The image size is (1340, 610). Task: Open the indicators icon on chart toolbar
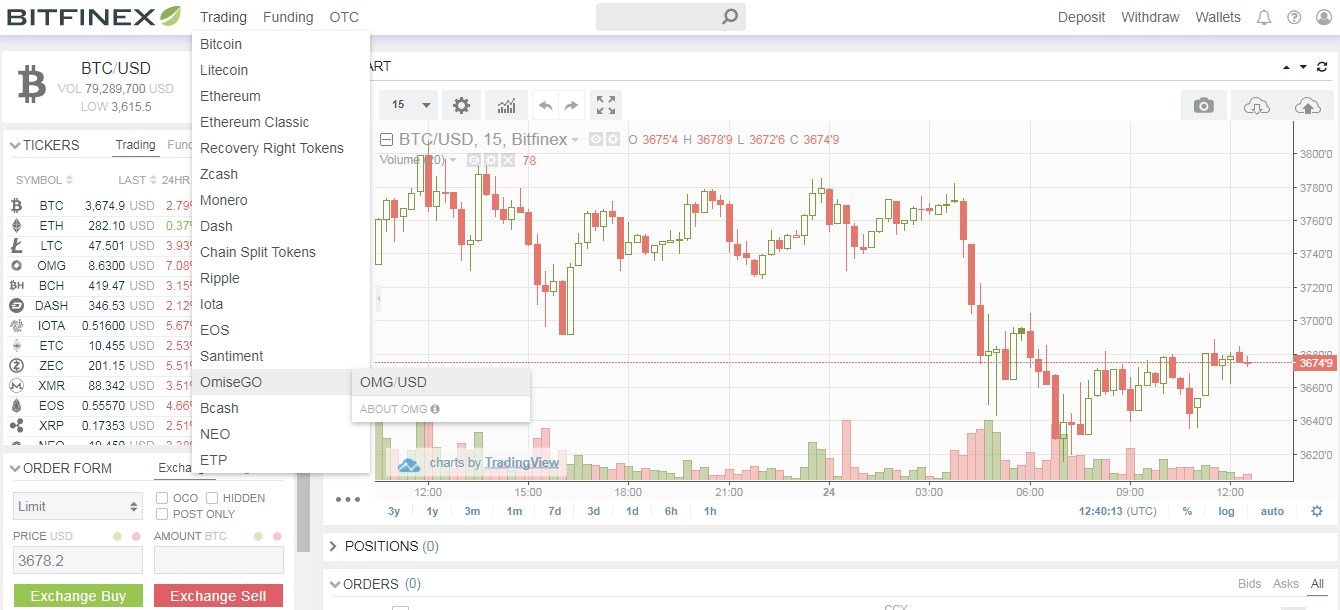(506, 104)
